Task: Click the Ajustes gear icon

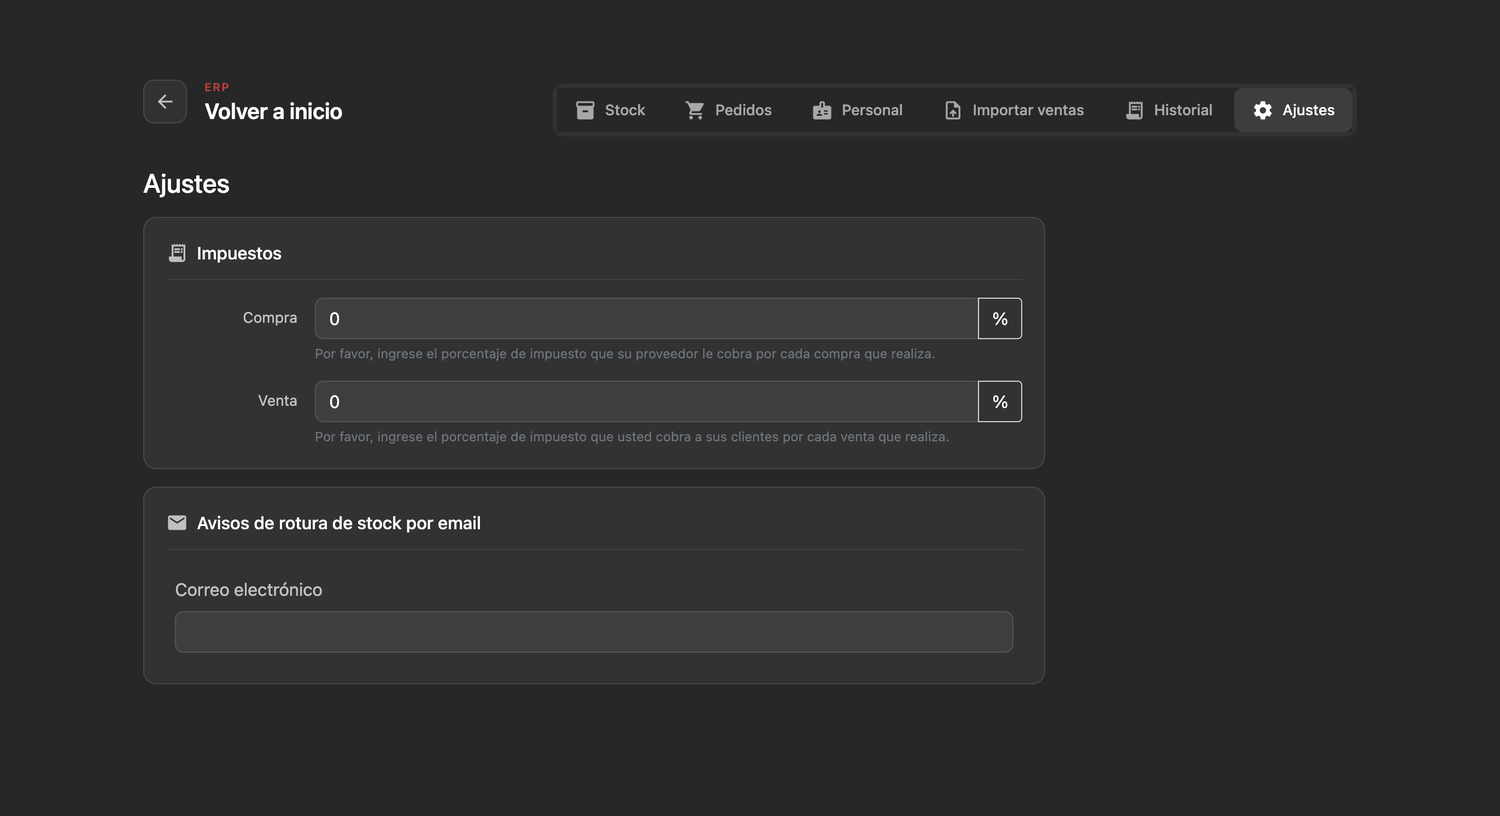Action: pos(1263,110)
